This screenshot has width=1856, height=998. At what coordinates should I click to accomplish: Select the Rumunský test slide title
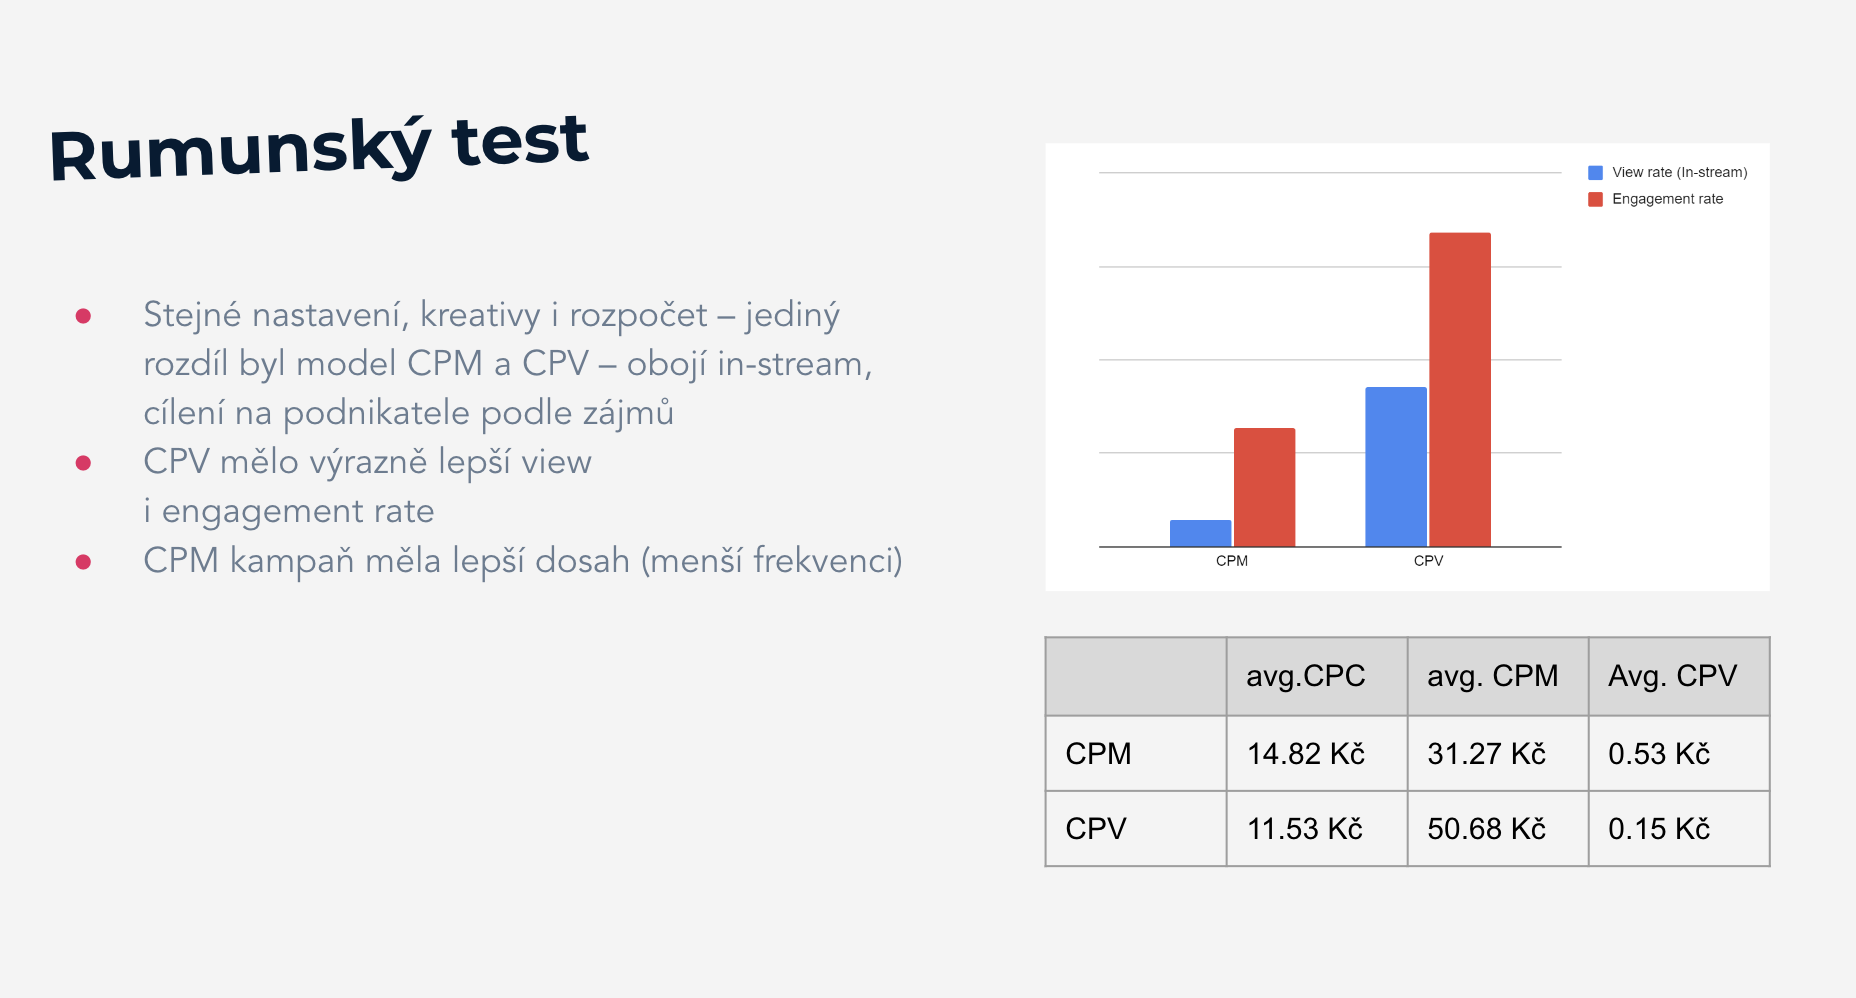[319, 148]
